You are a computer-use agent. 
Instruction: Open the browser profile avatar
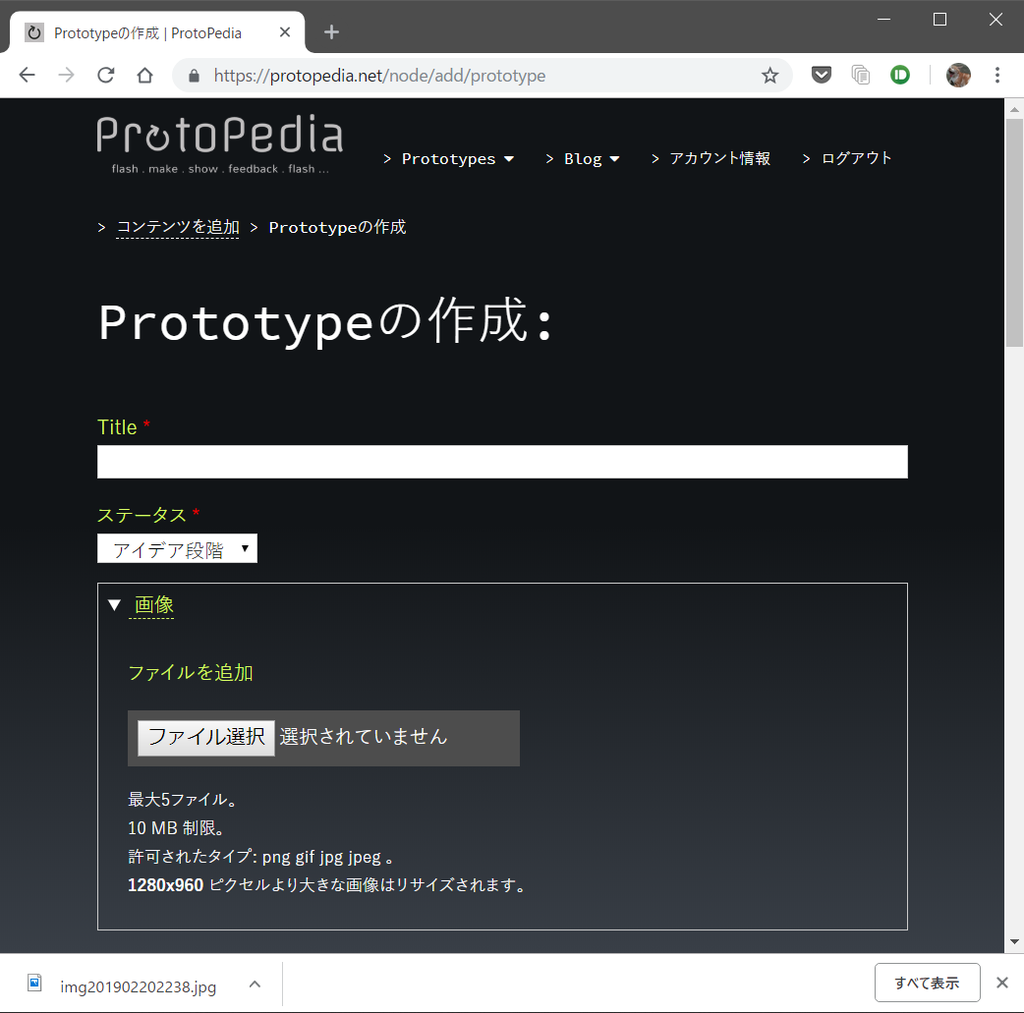[957, 75]
